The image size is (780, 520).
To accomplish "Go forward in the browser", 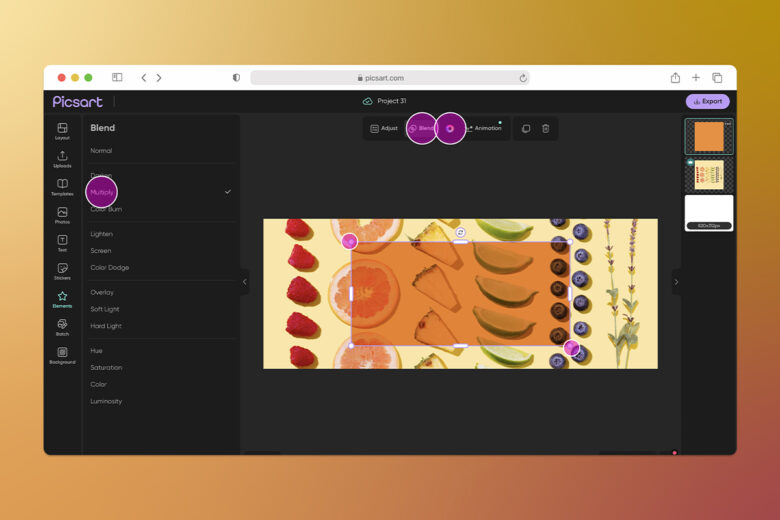I will [x=159, y=78].
